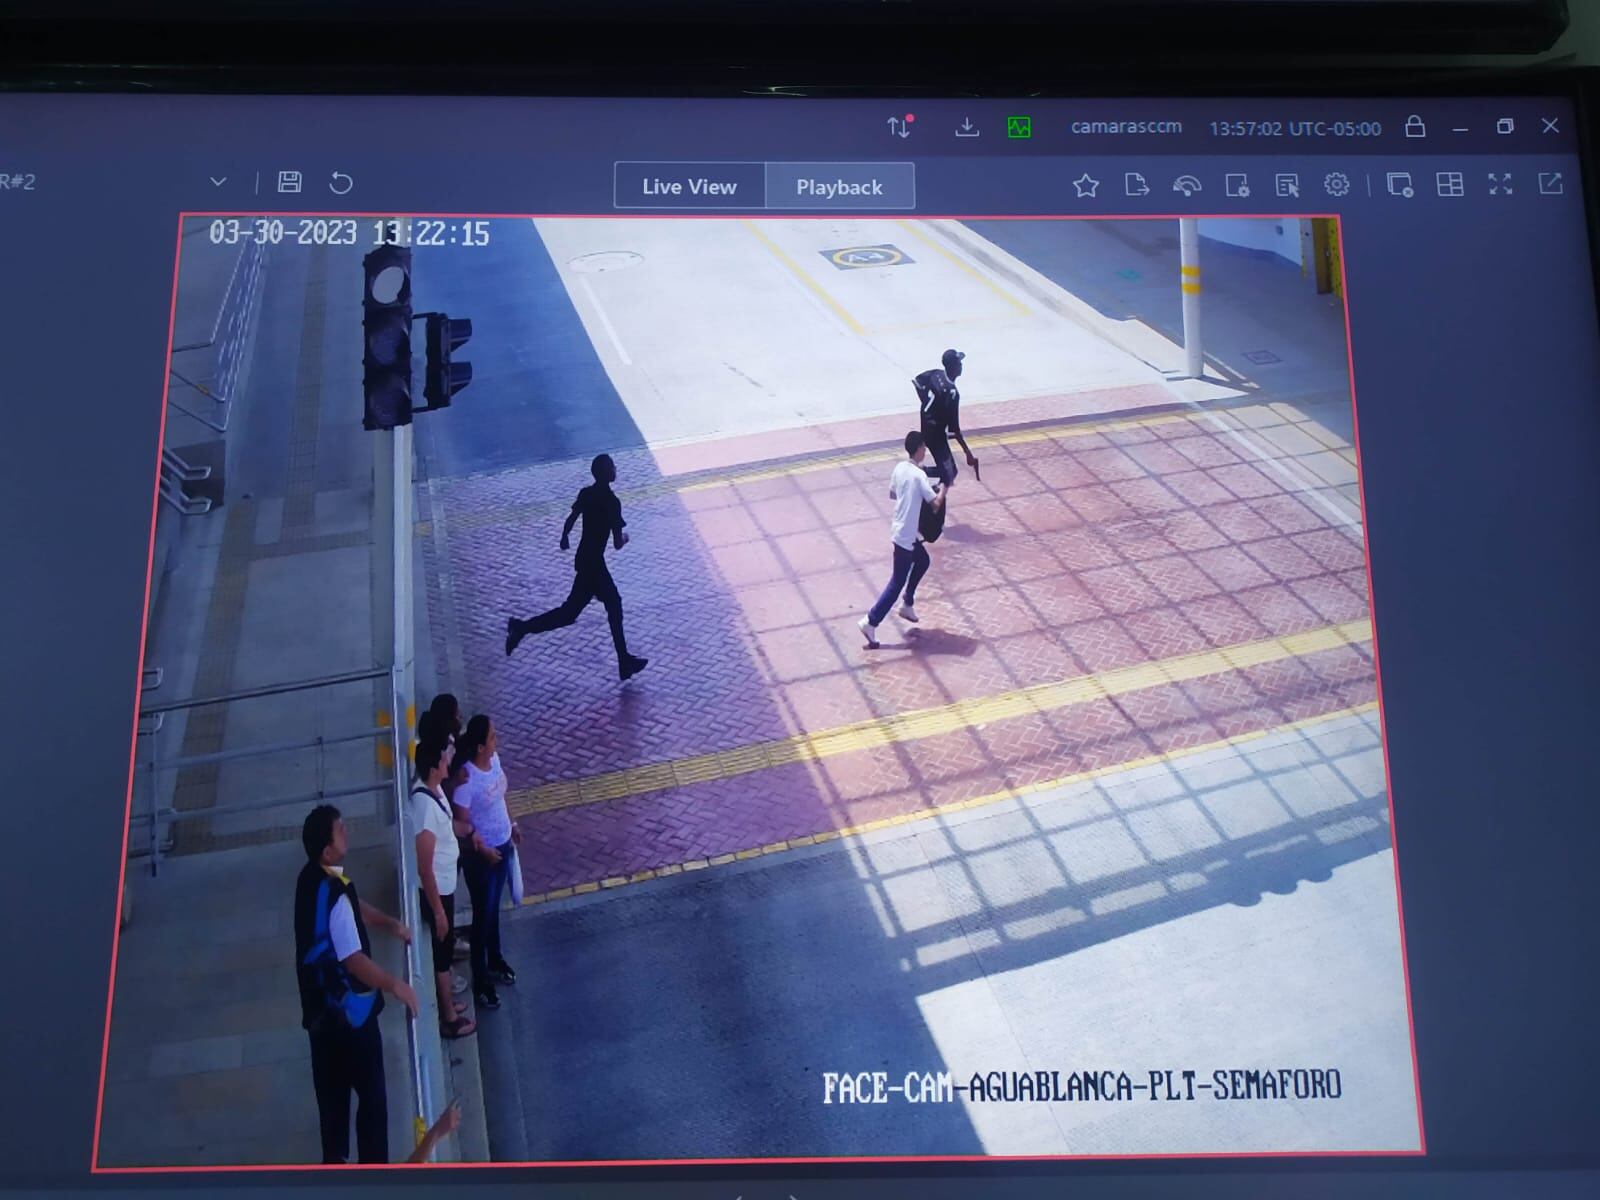
Task: Click the camarasccm user account name
Action: 1126,127
